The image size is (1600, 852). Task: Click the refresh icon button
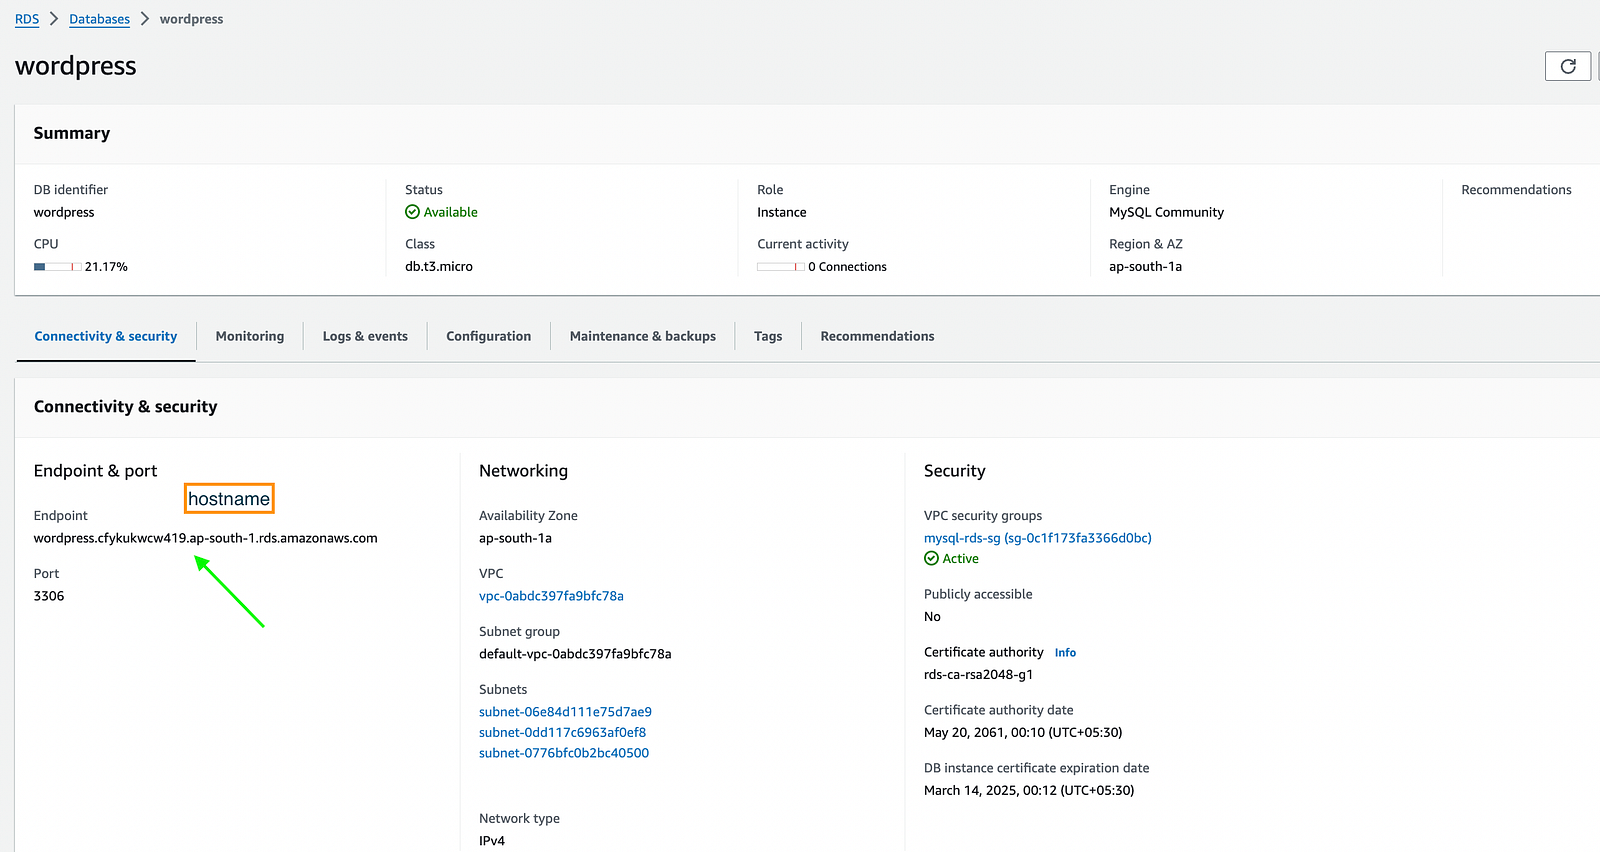pyautogui.click(x=1568, y=66)
